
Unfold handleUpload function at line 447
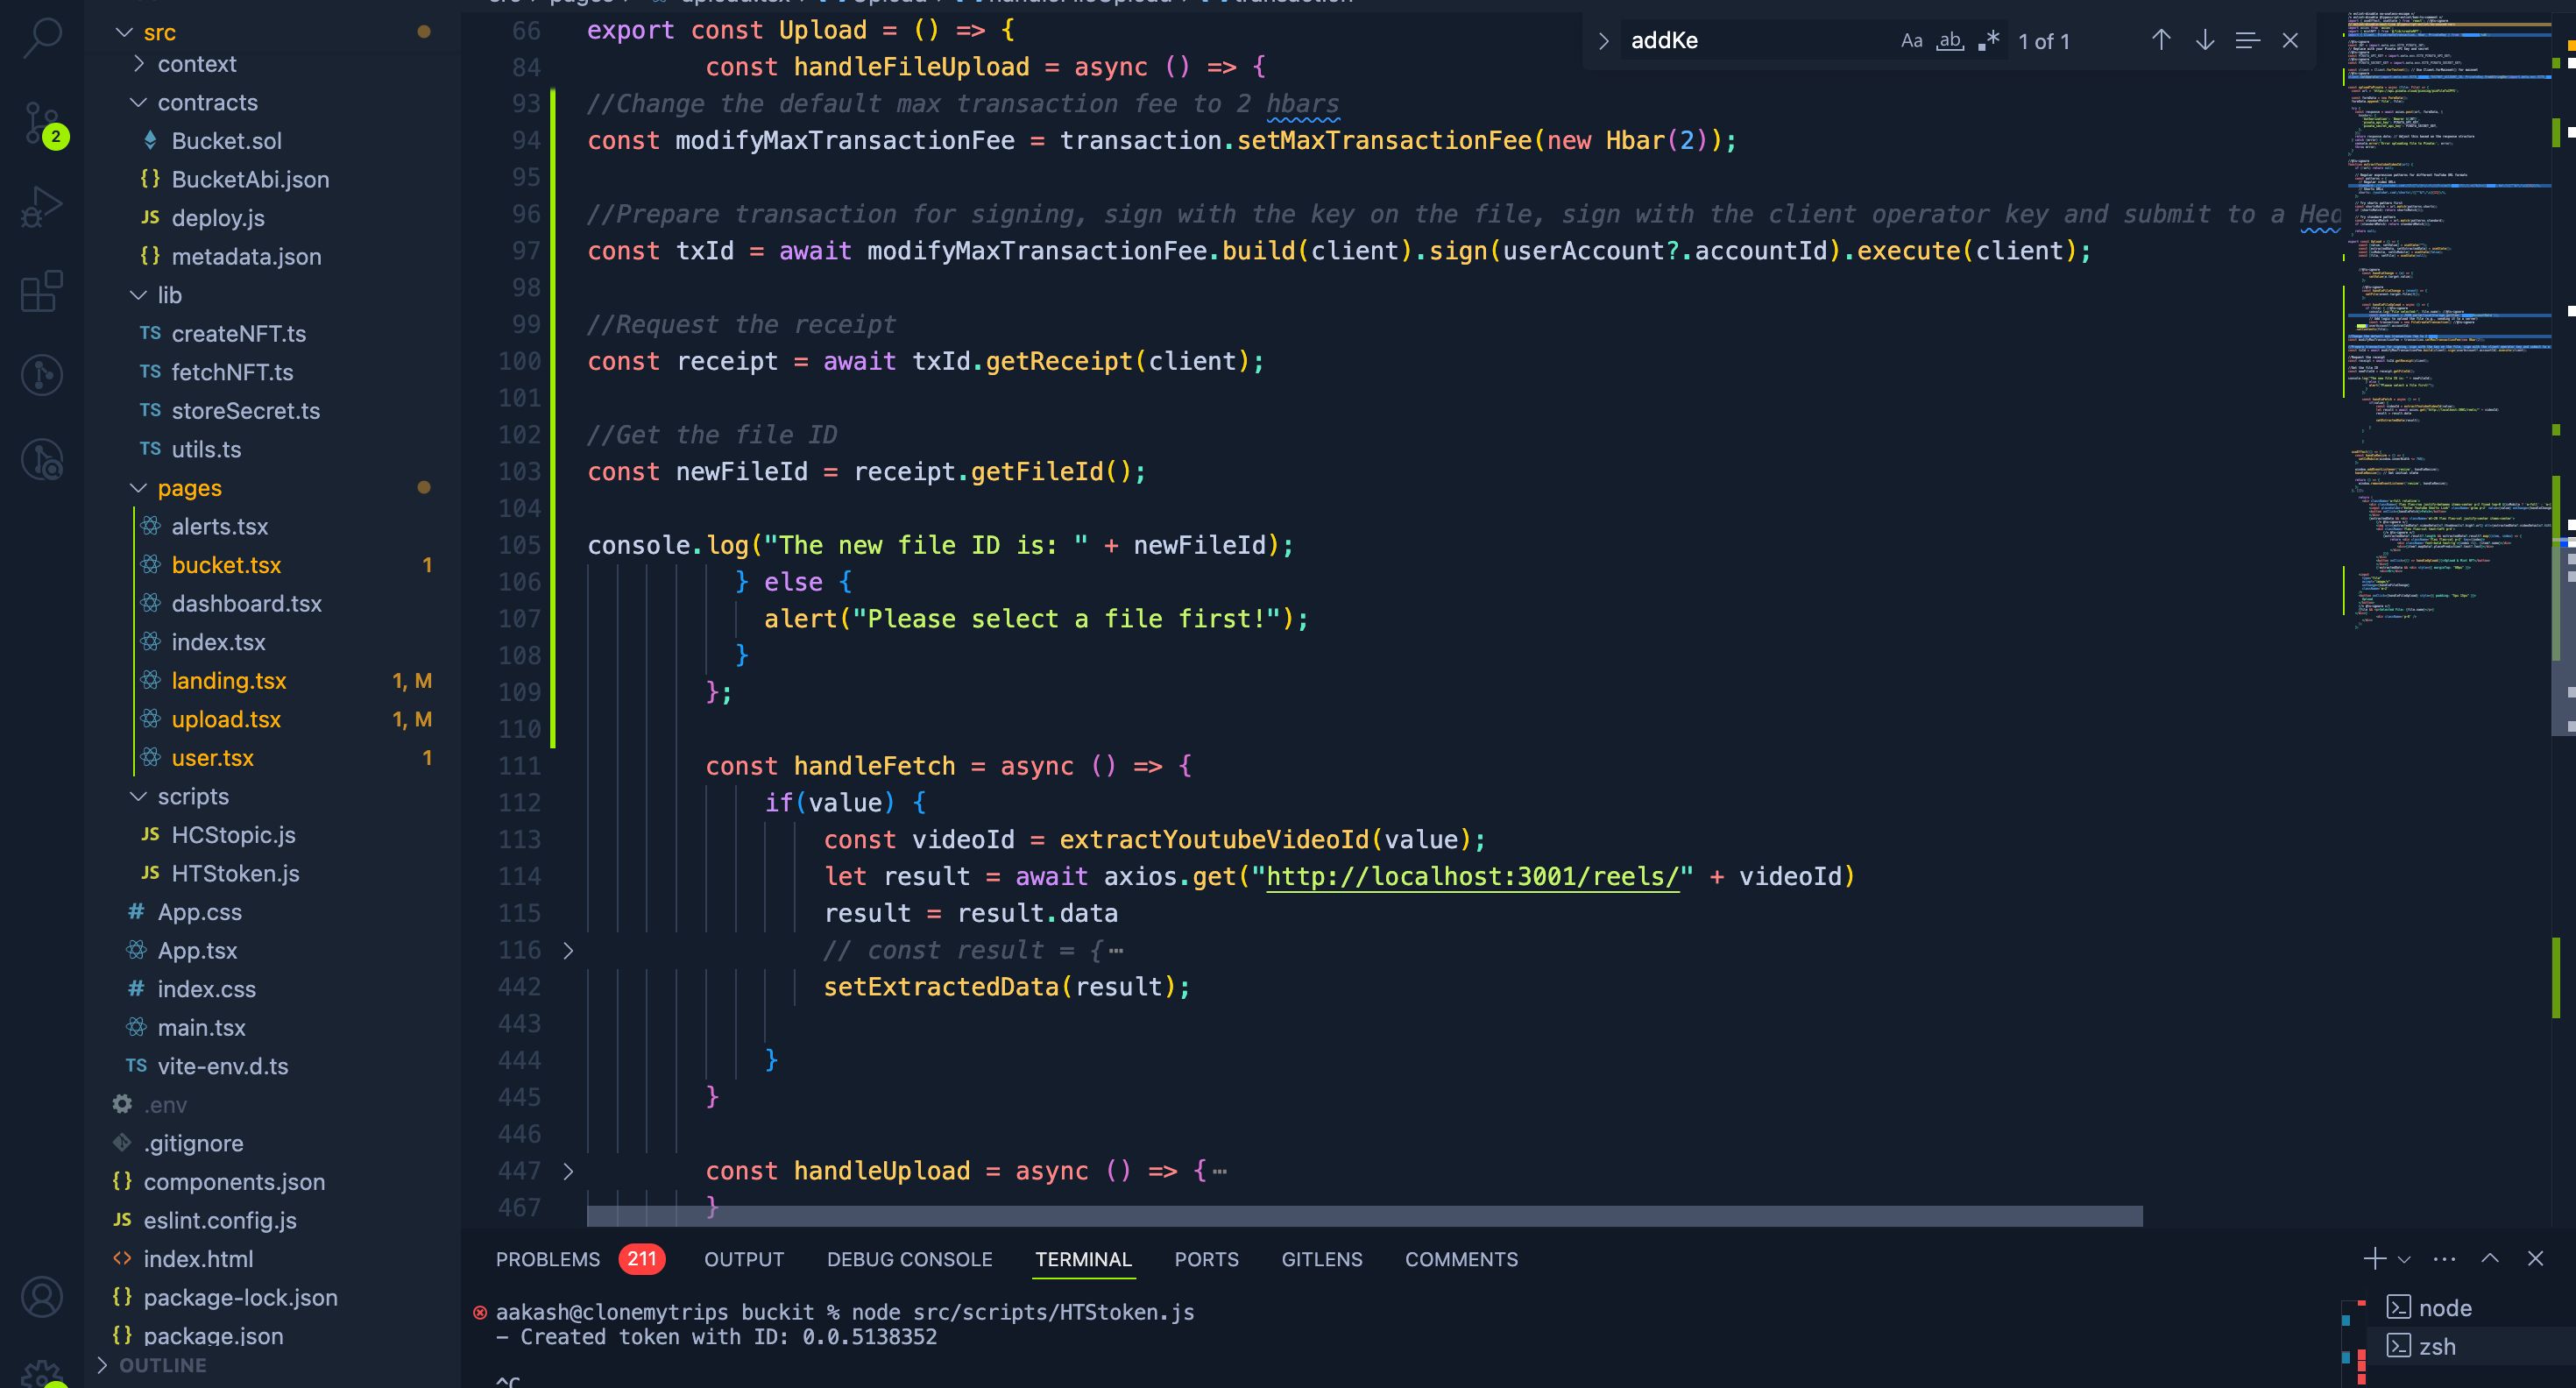568,1171
